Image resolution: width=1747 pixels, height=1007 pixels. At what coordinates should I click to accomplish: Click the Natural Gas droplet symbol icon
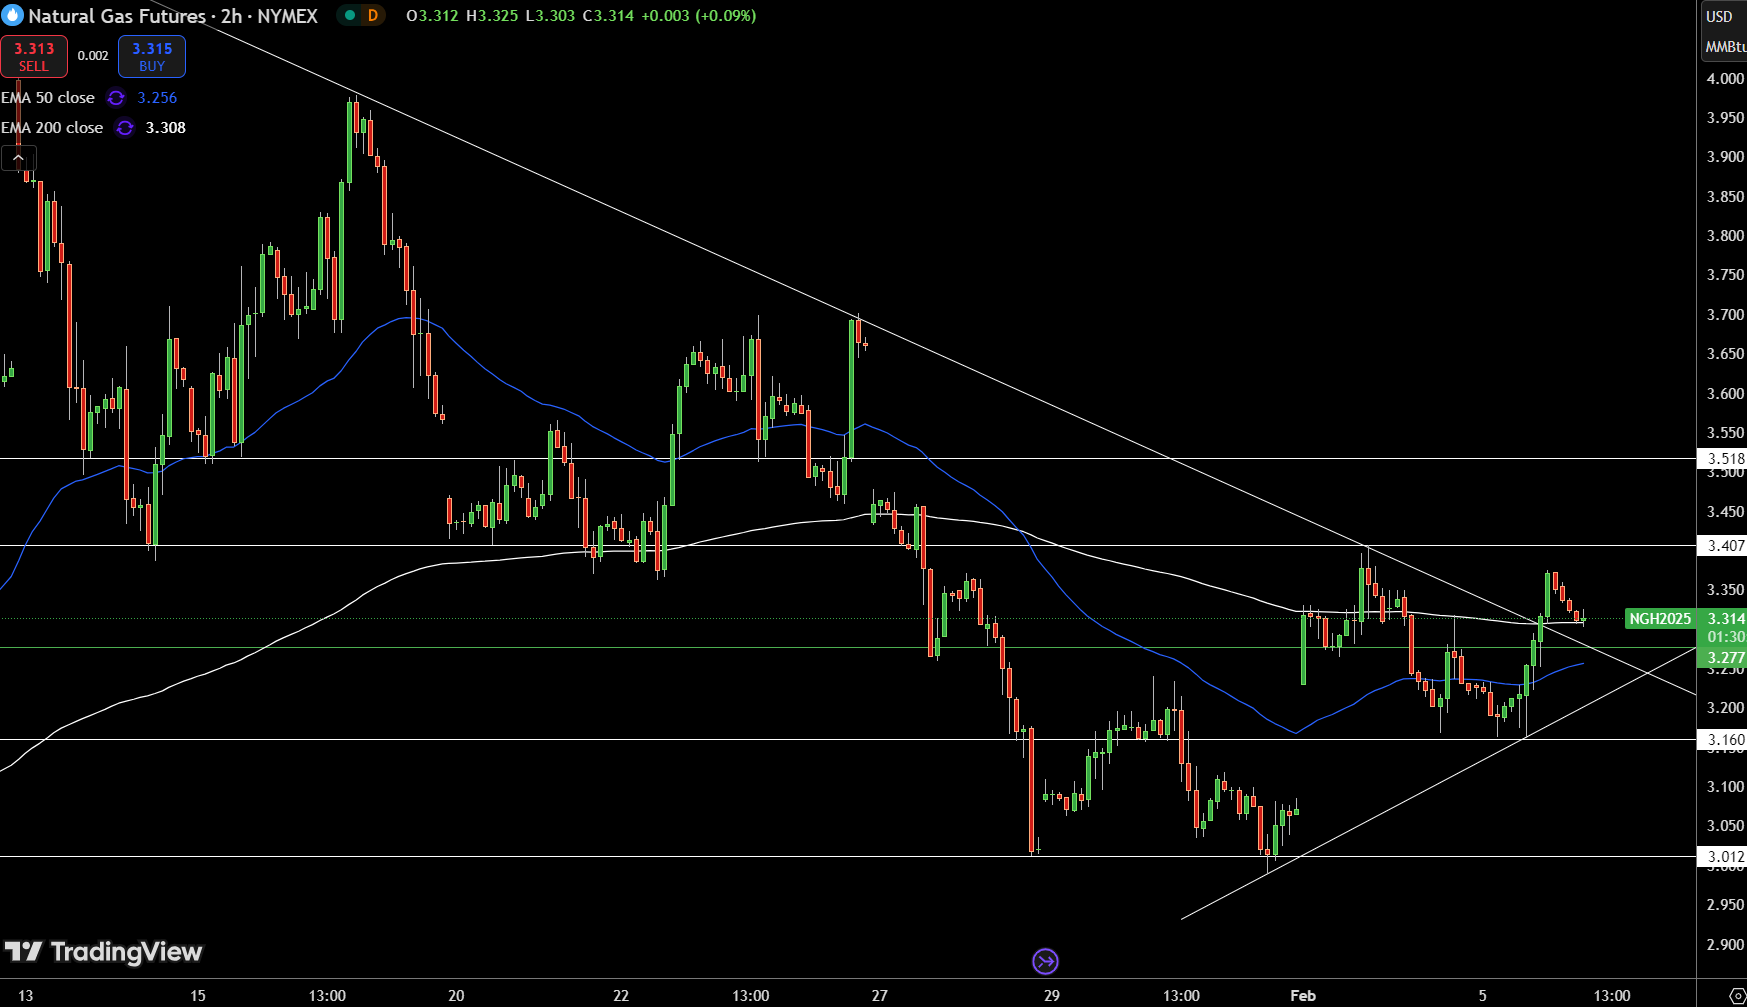coord(13,16)
